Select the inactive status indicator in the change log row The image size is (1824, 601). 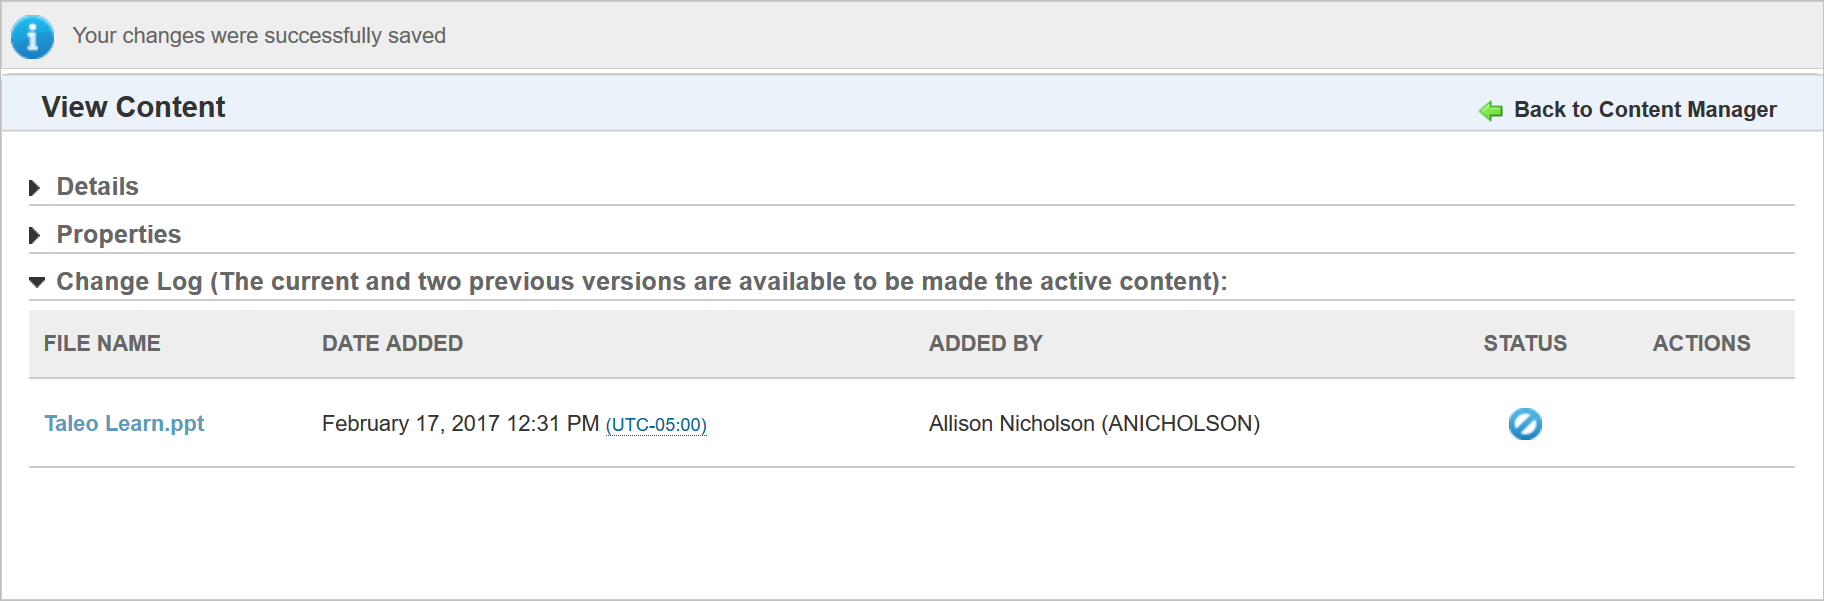point(1524,424)
